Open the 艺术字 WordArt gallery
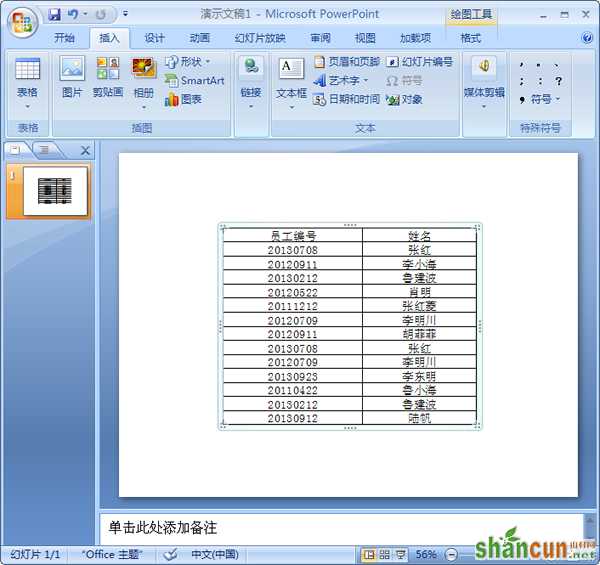 point(341,81)
